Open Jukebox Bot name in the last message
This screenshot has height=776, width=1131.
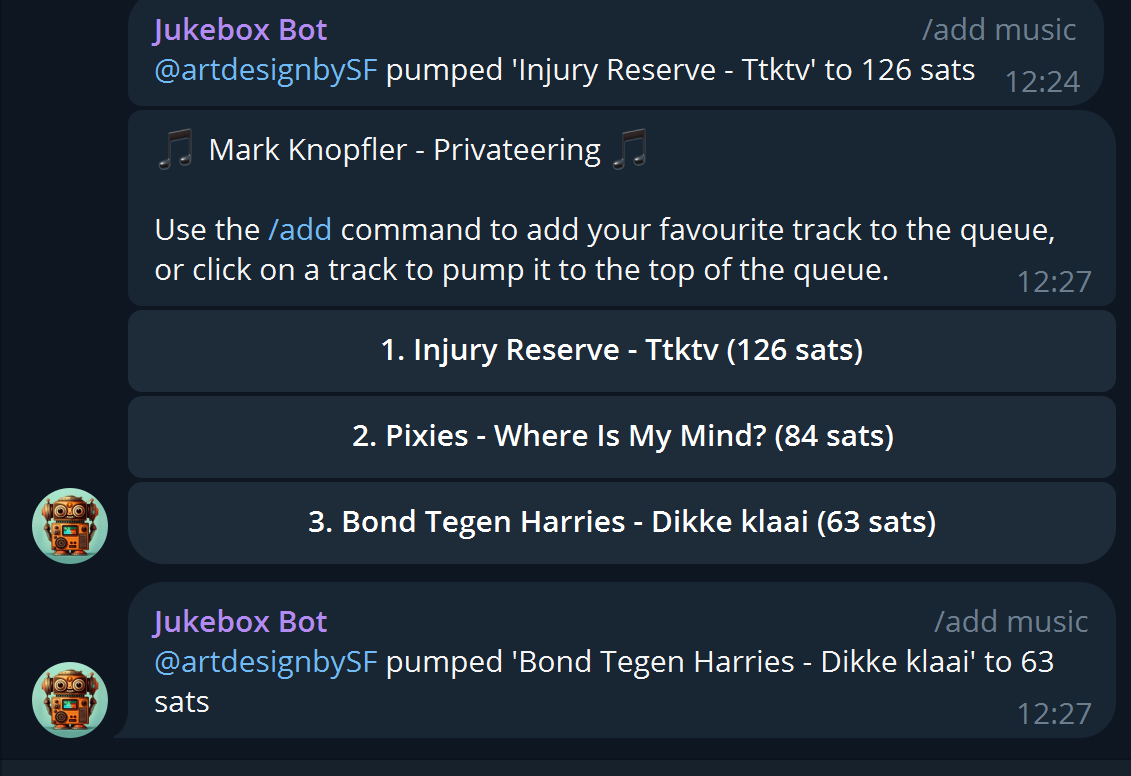(240, 622)
